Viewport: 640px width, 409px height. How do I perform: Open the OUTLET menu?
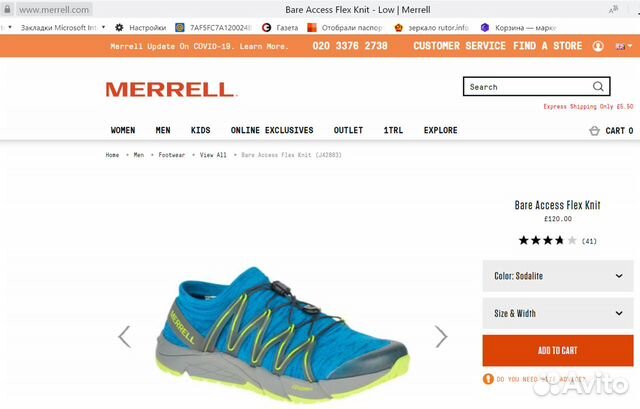pyautogui.click(x=348, y=130)
